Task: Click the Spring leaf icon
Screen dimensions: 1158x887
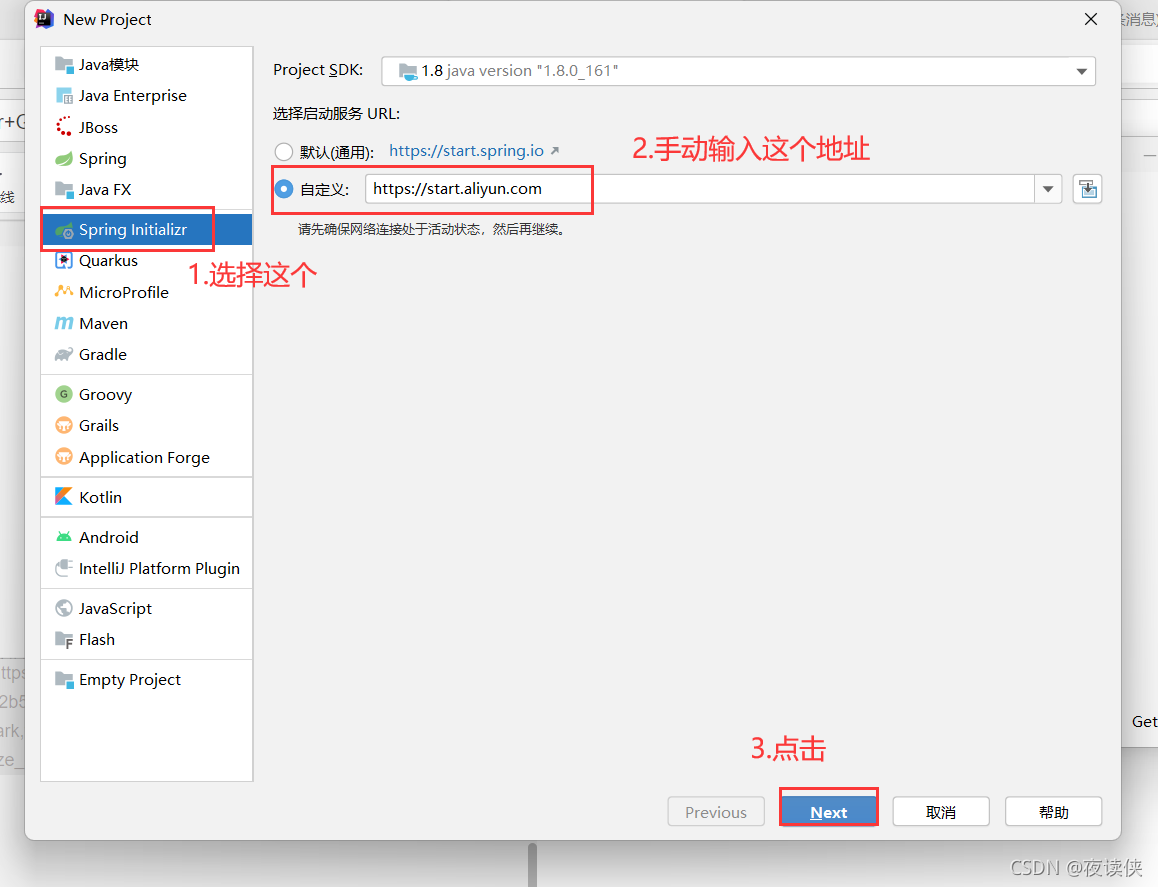Action: point(64,159)
